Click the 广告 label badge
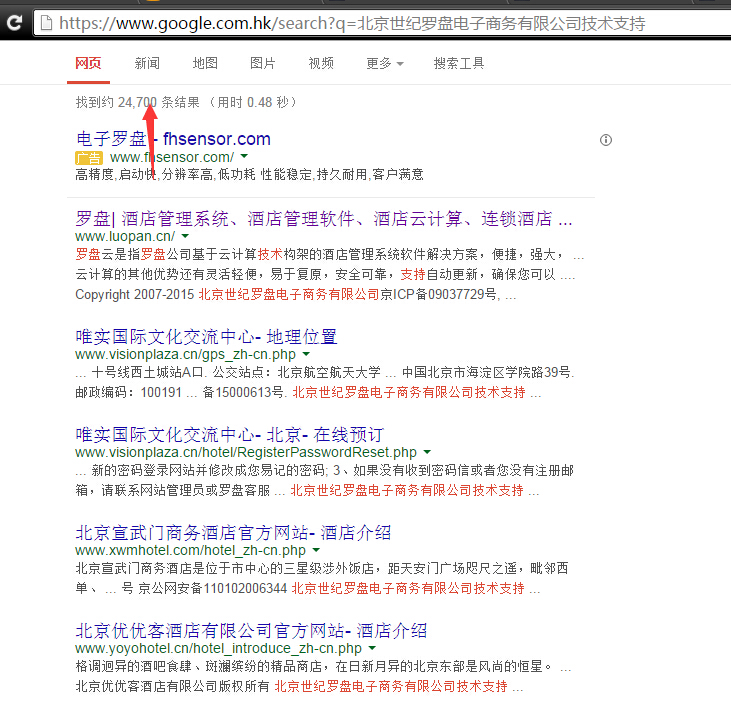Image resolution: width=731 pixels, height=710 pixels. pos(89,158)
